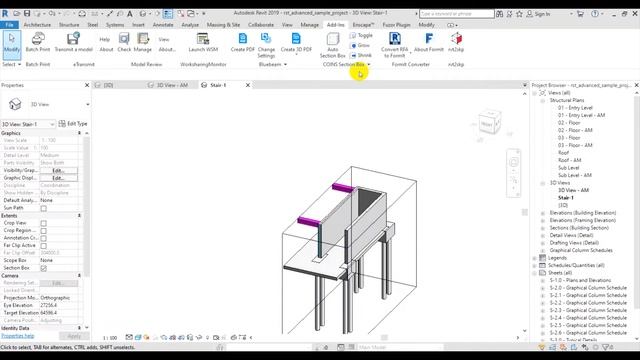The image size is (640, 360).
Task: Click the Text tool in quick access toolbar
Action: click(x=129, y=13)
